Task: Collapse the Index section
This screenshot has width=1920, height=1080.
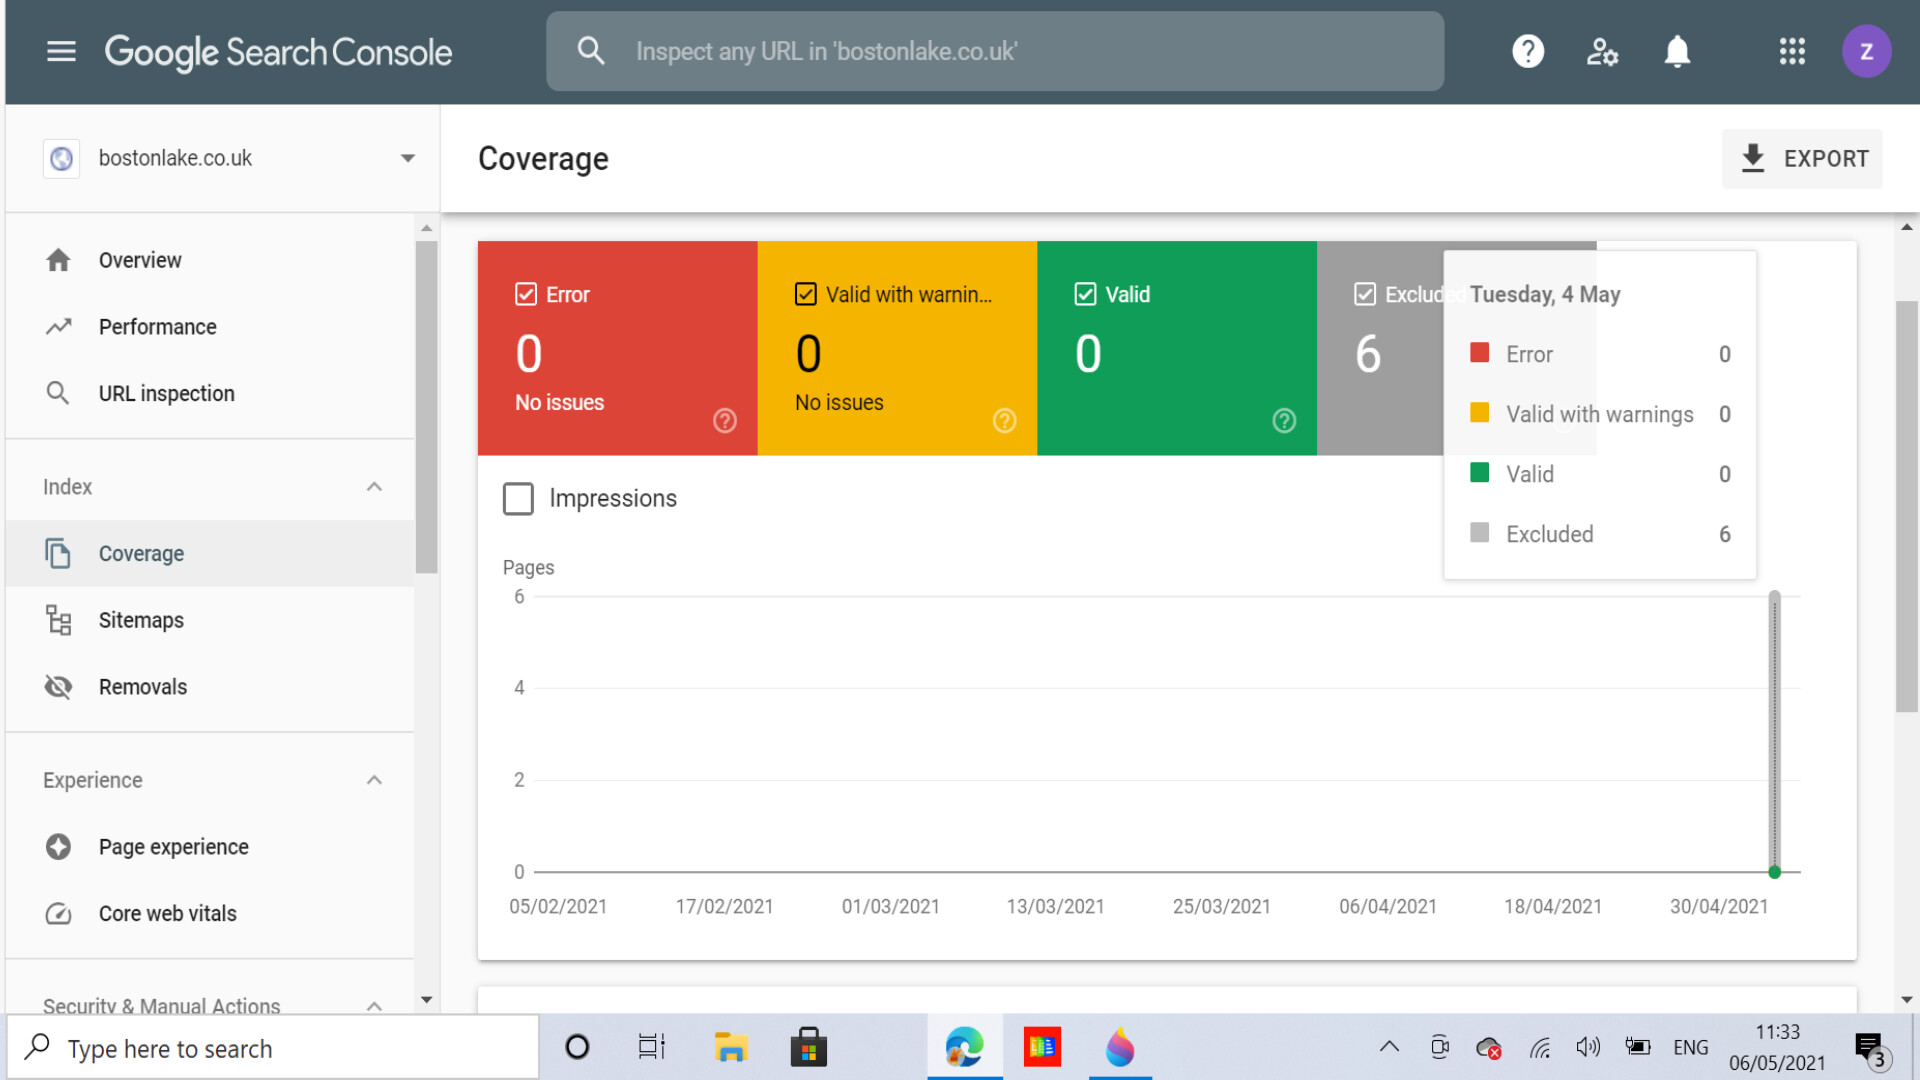Action: click(x=374, y=487)
